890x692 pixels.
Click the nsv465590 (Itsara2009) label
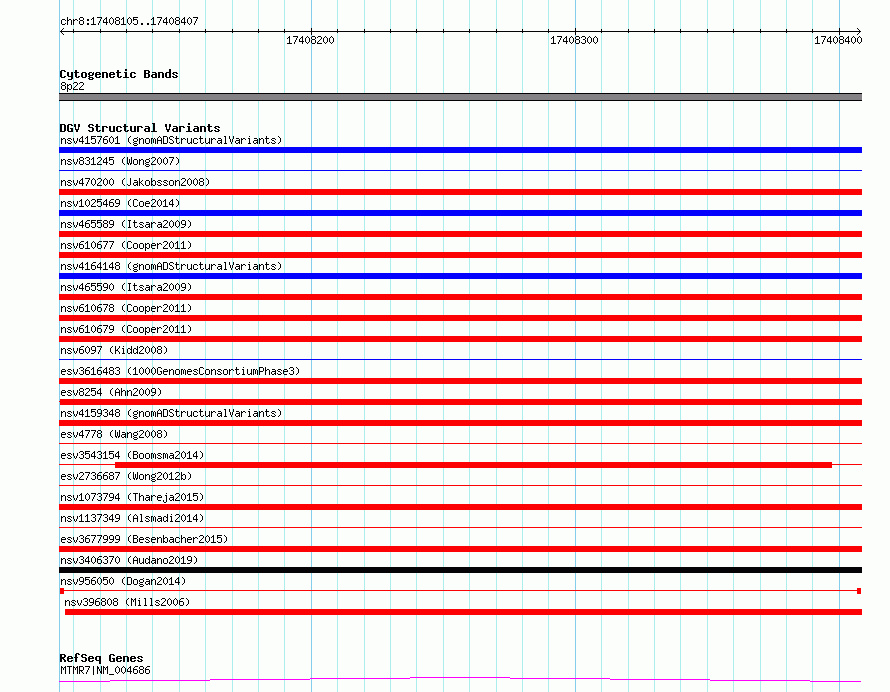tap(126, 287)
